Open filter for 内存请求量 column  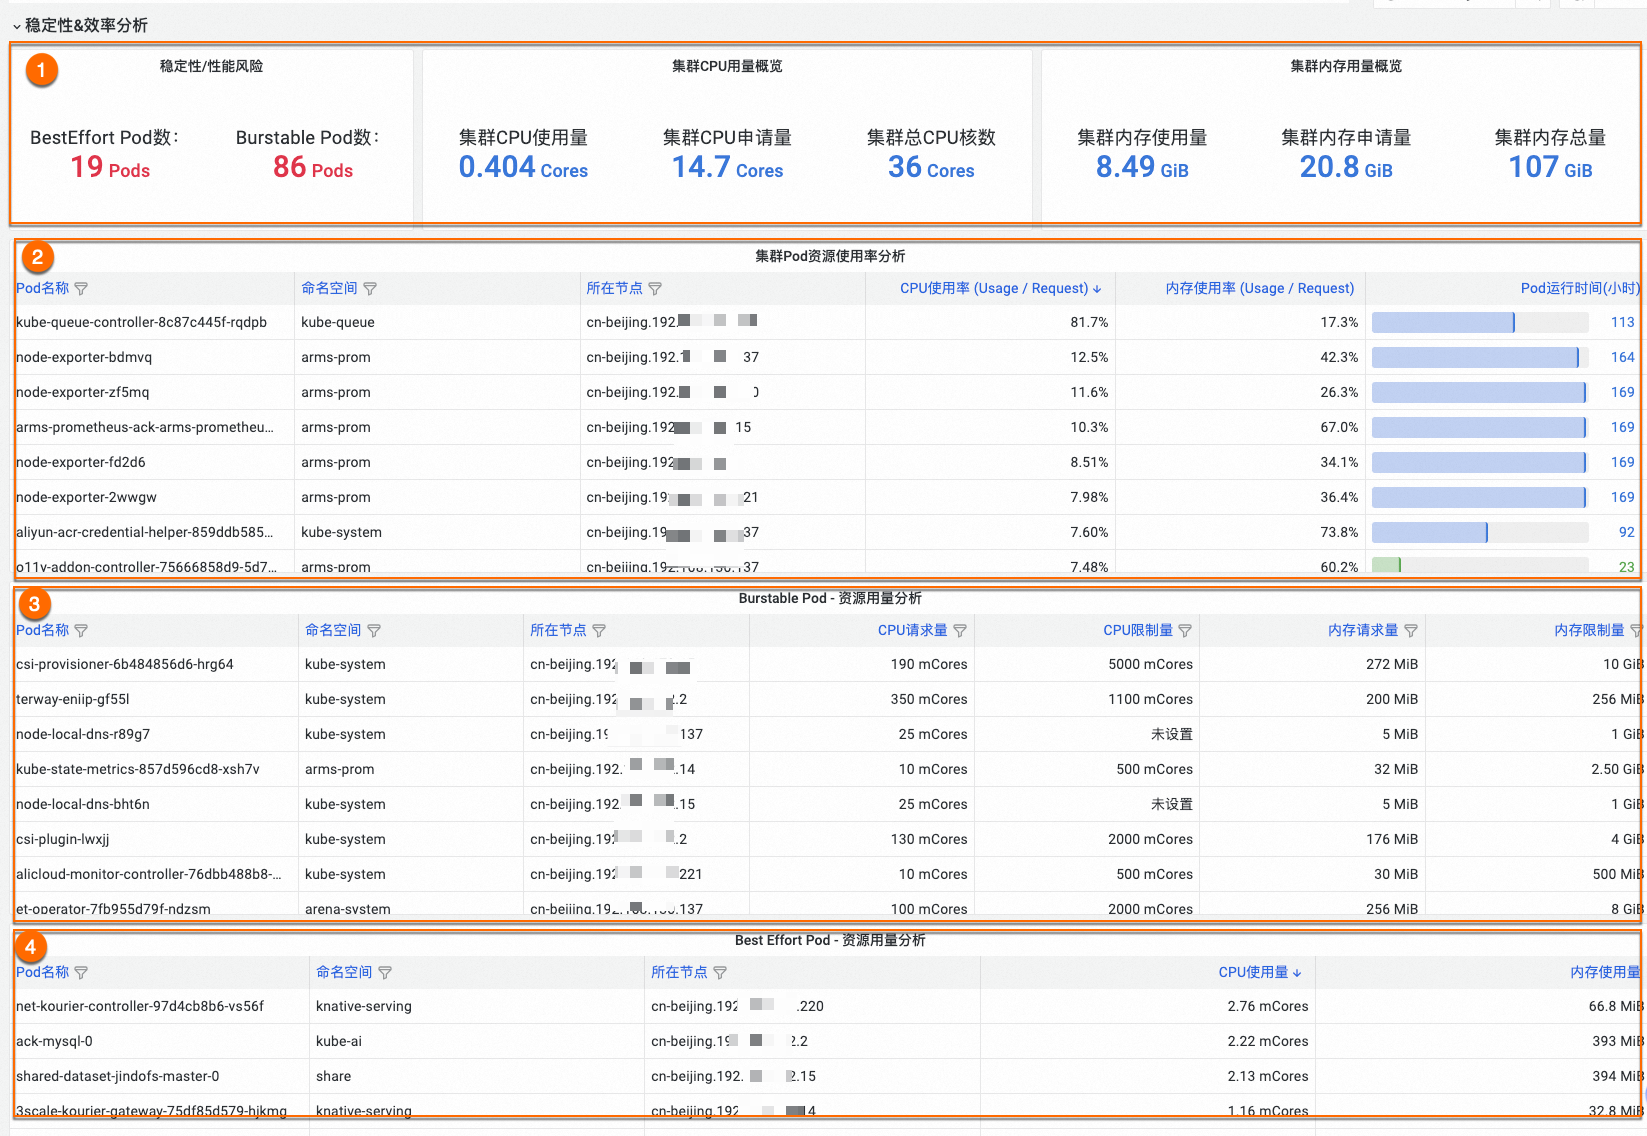1411,631
